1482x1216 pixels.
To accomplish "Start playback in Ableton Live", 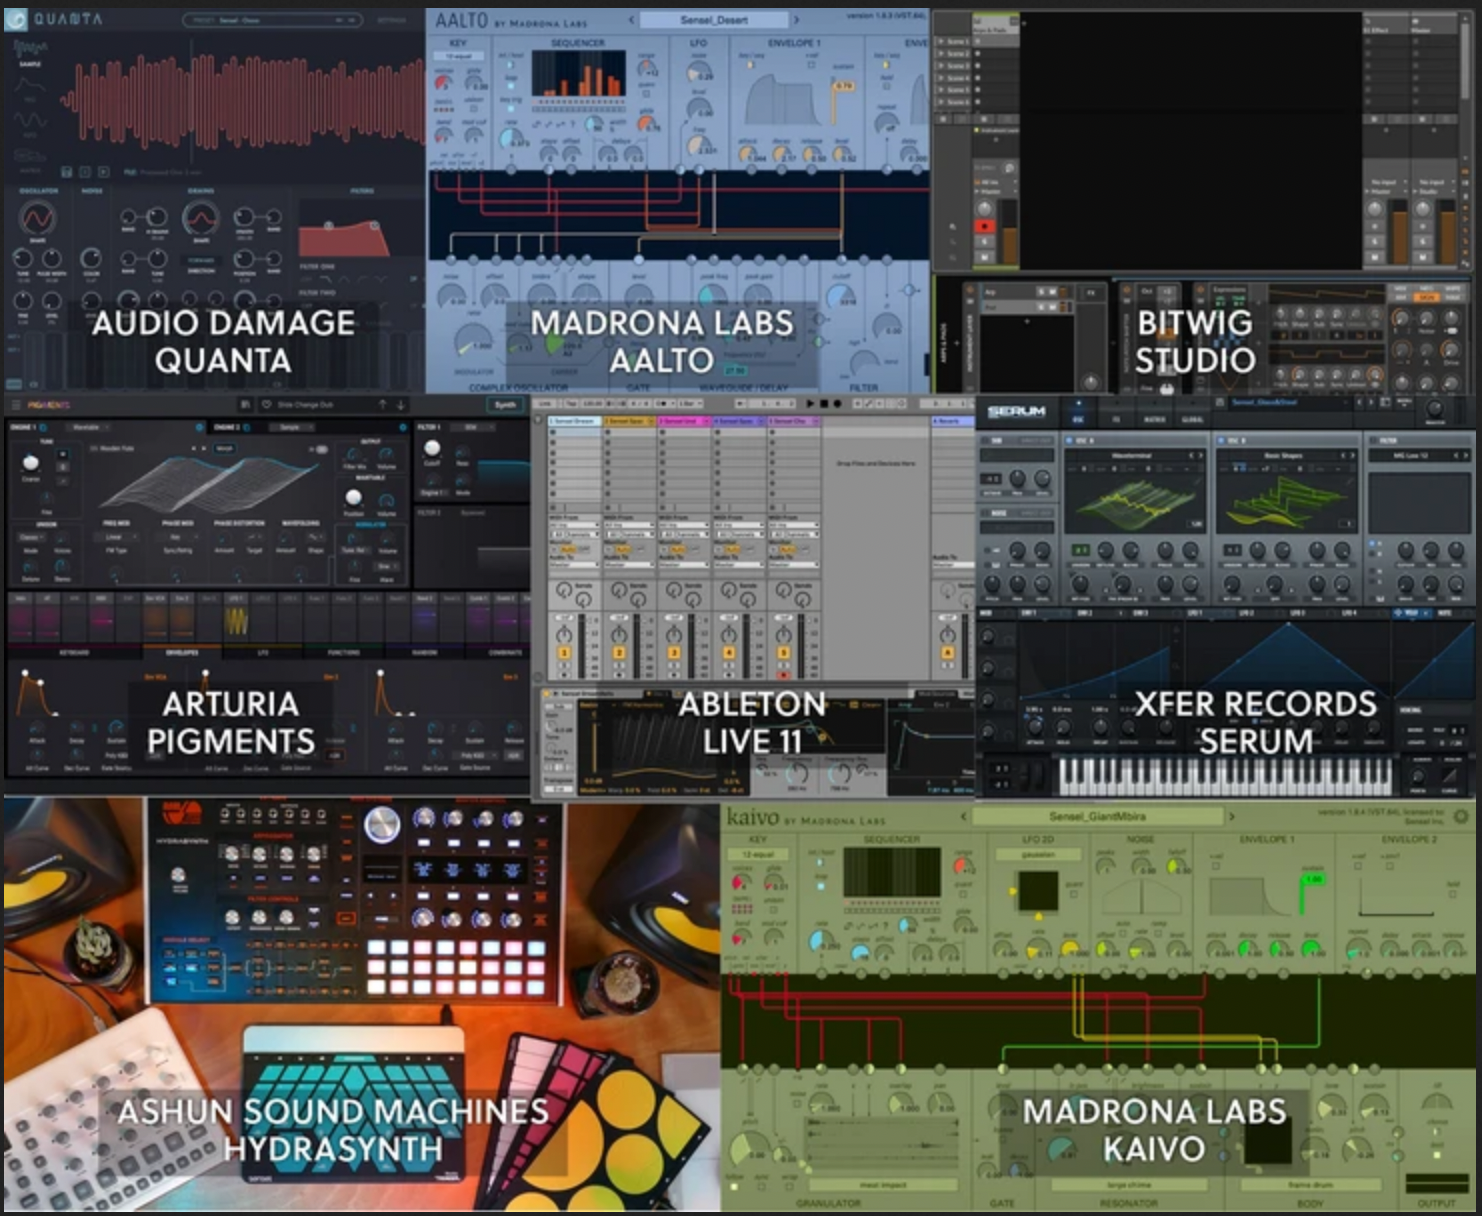I will click(810, 403).
